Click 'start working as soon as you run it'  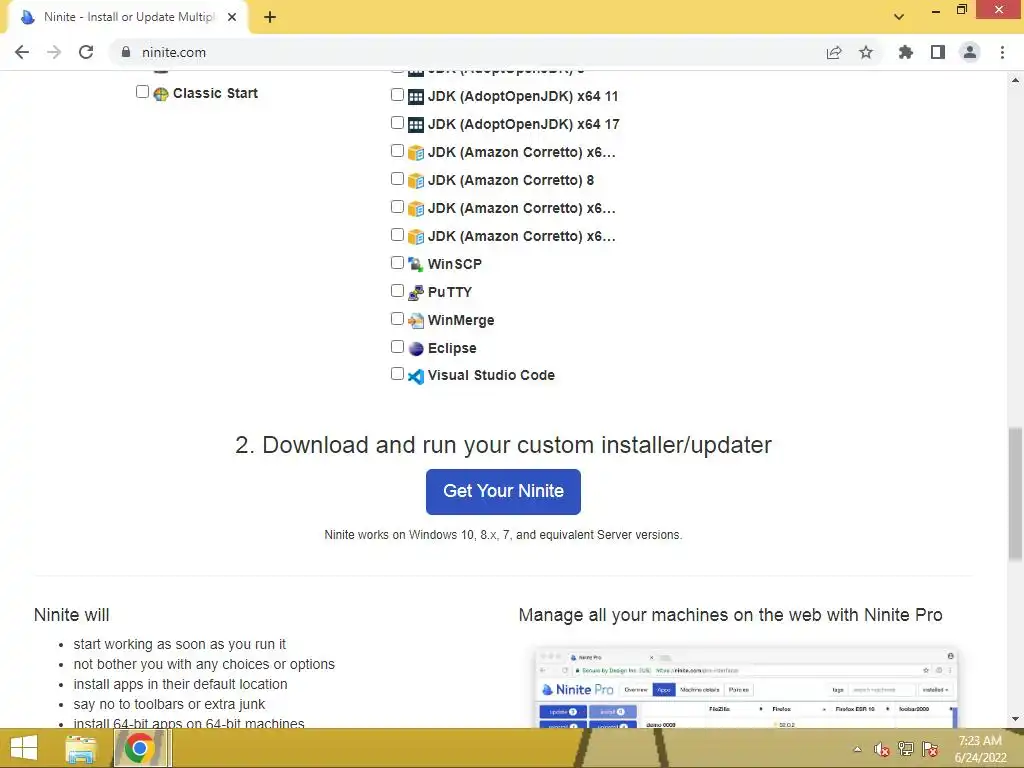180,645
